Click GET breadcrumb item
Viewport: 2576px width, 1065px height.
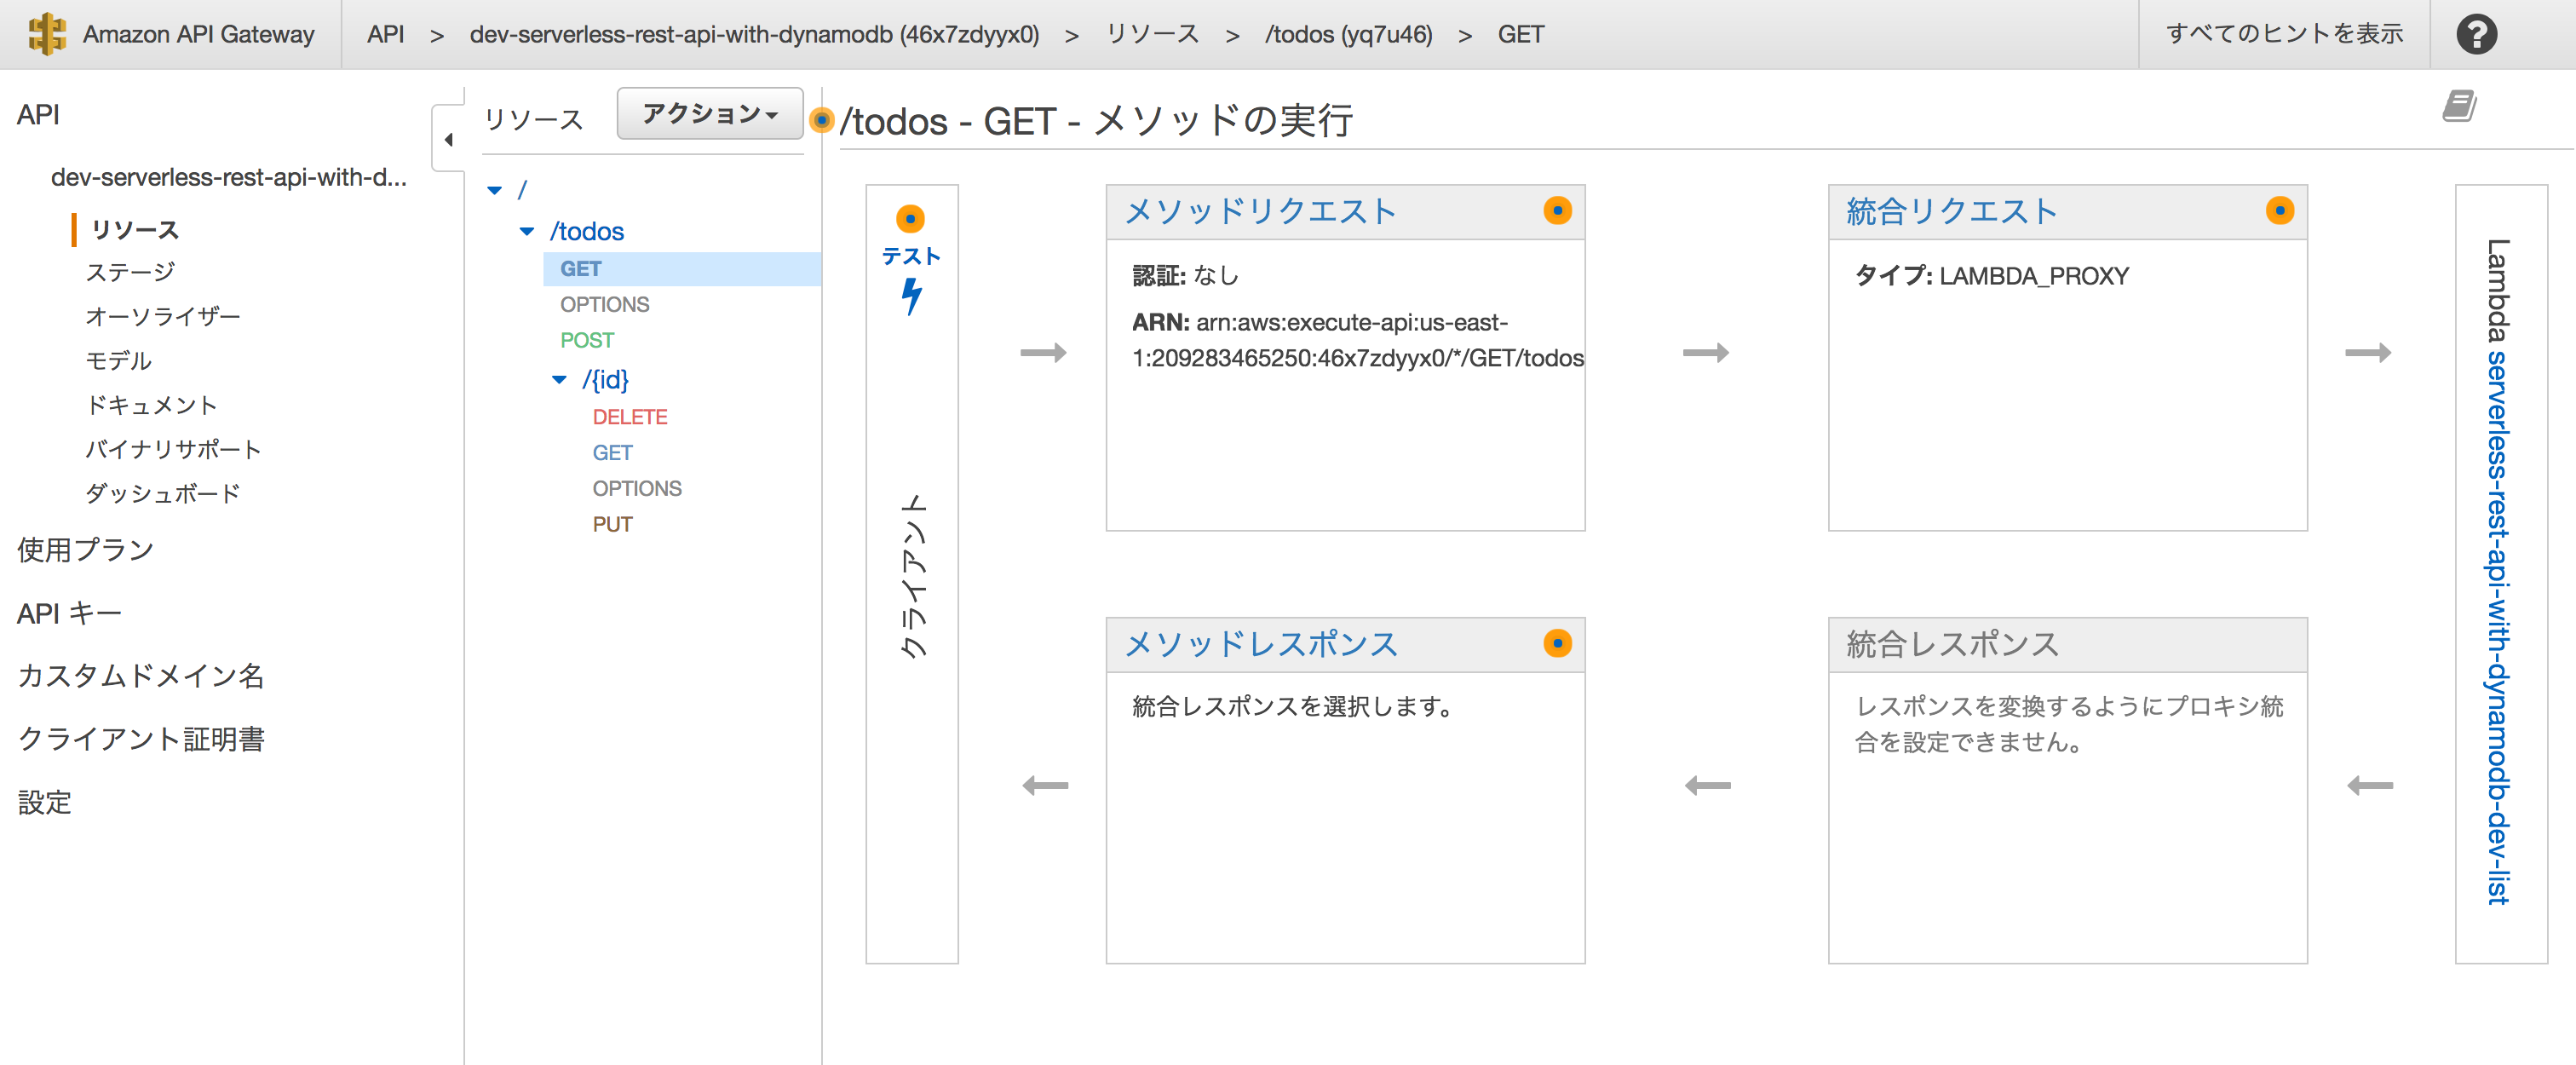(x=1520, y=34)
